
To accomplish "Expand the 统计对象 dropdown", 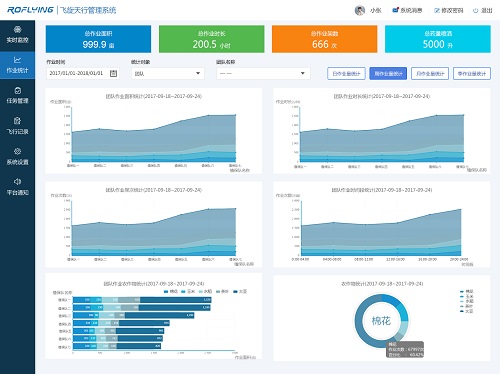I will (168, 73).
